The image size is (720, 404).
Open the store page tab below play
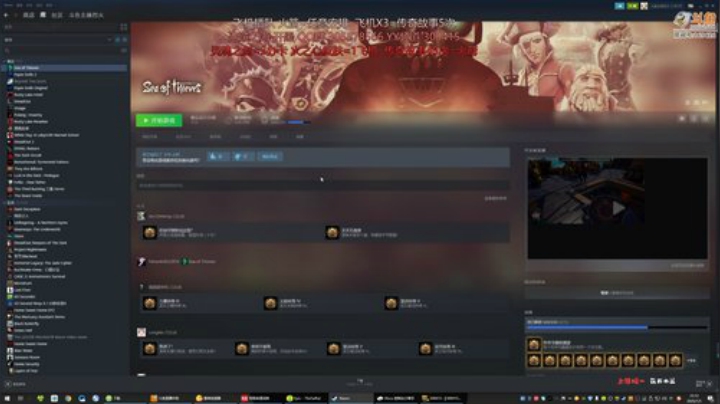[x=150, y=137]
